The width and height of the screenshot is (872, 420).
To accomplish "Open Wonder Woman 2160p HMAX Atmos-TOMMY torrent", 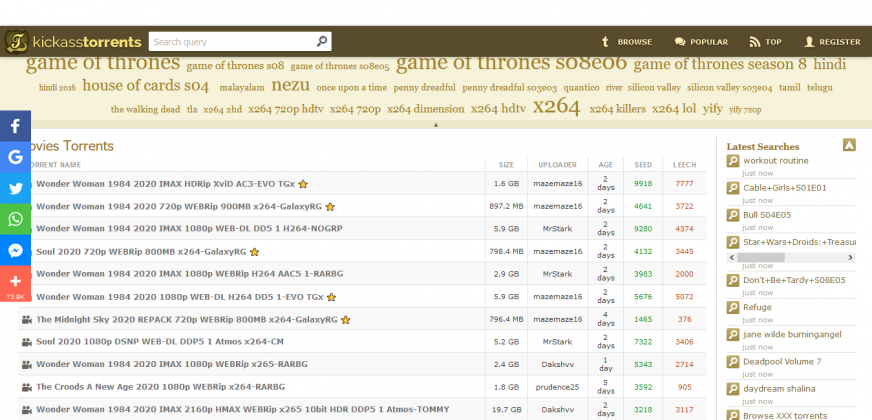I will click(242, 409).
